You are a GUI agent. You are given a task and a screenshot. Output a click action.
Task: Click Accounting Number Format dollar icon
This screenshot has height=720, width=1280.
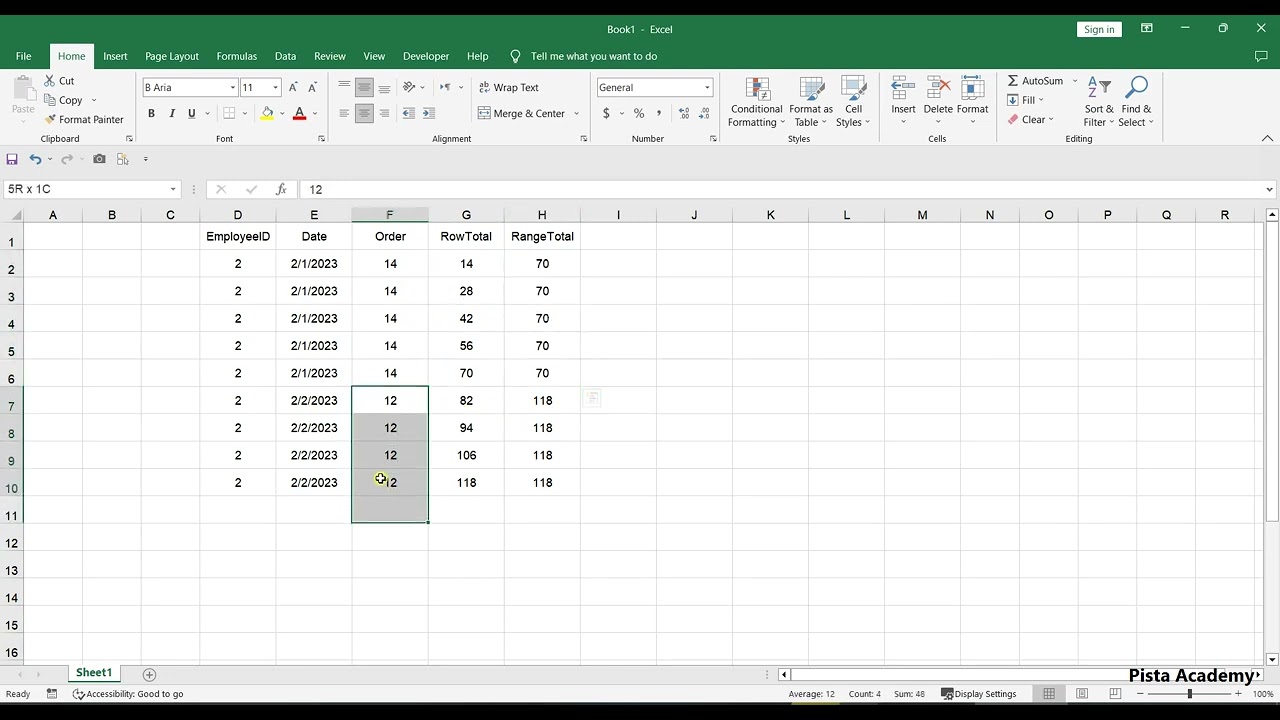606,113
